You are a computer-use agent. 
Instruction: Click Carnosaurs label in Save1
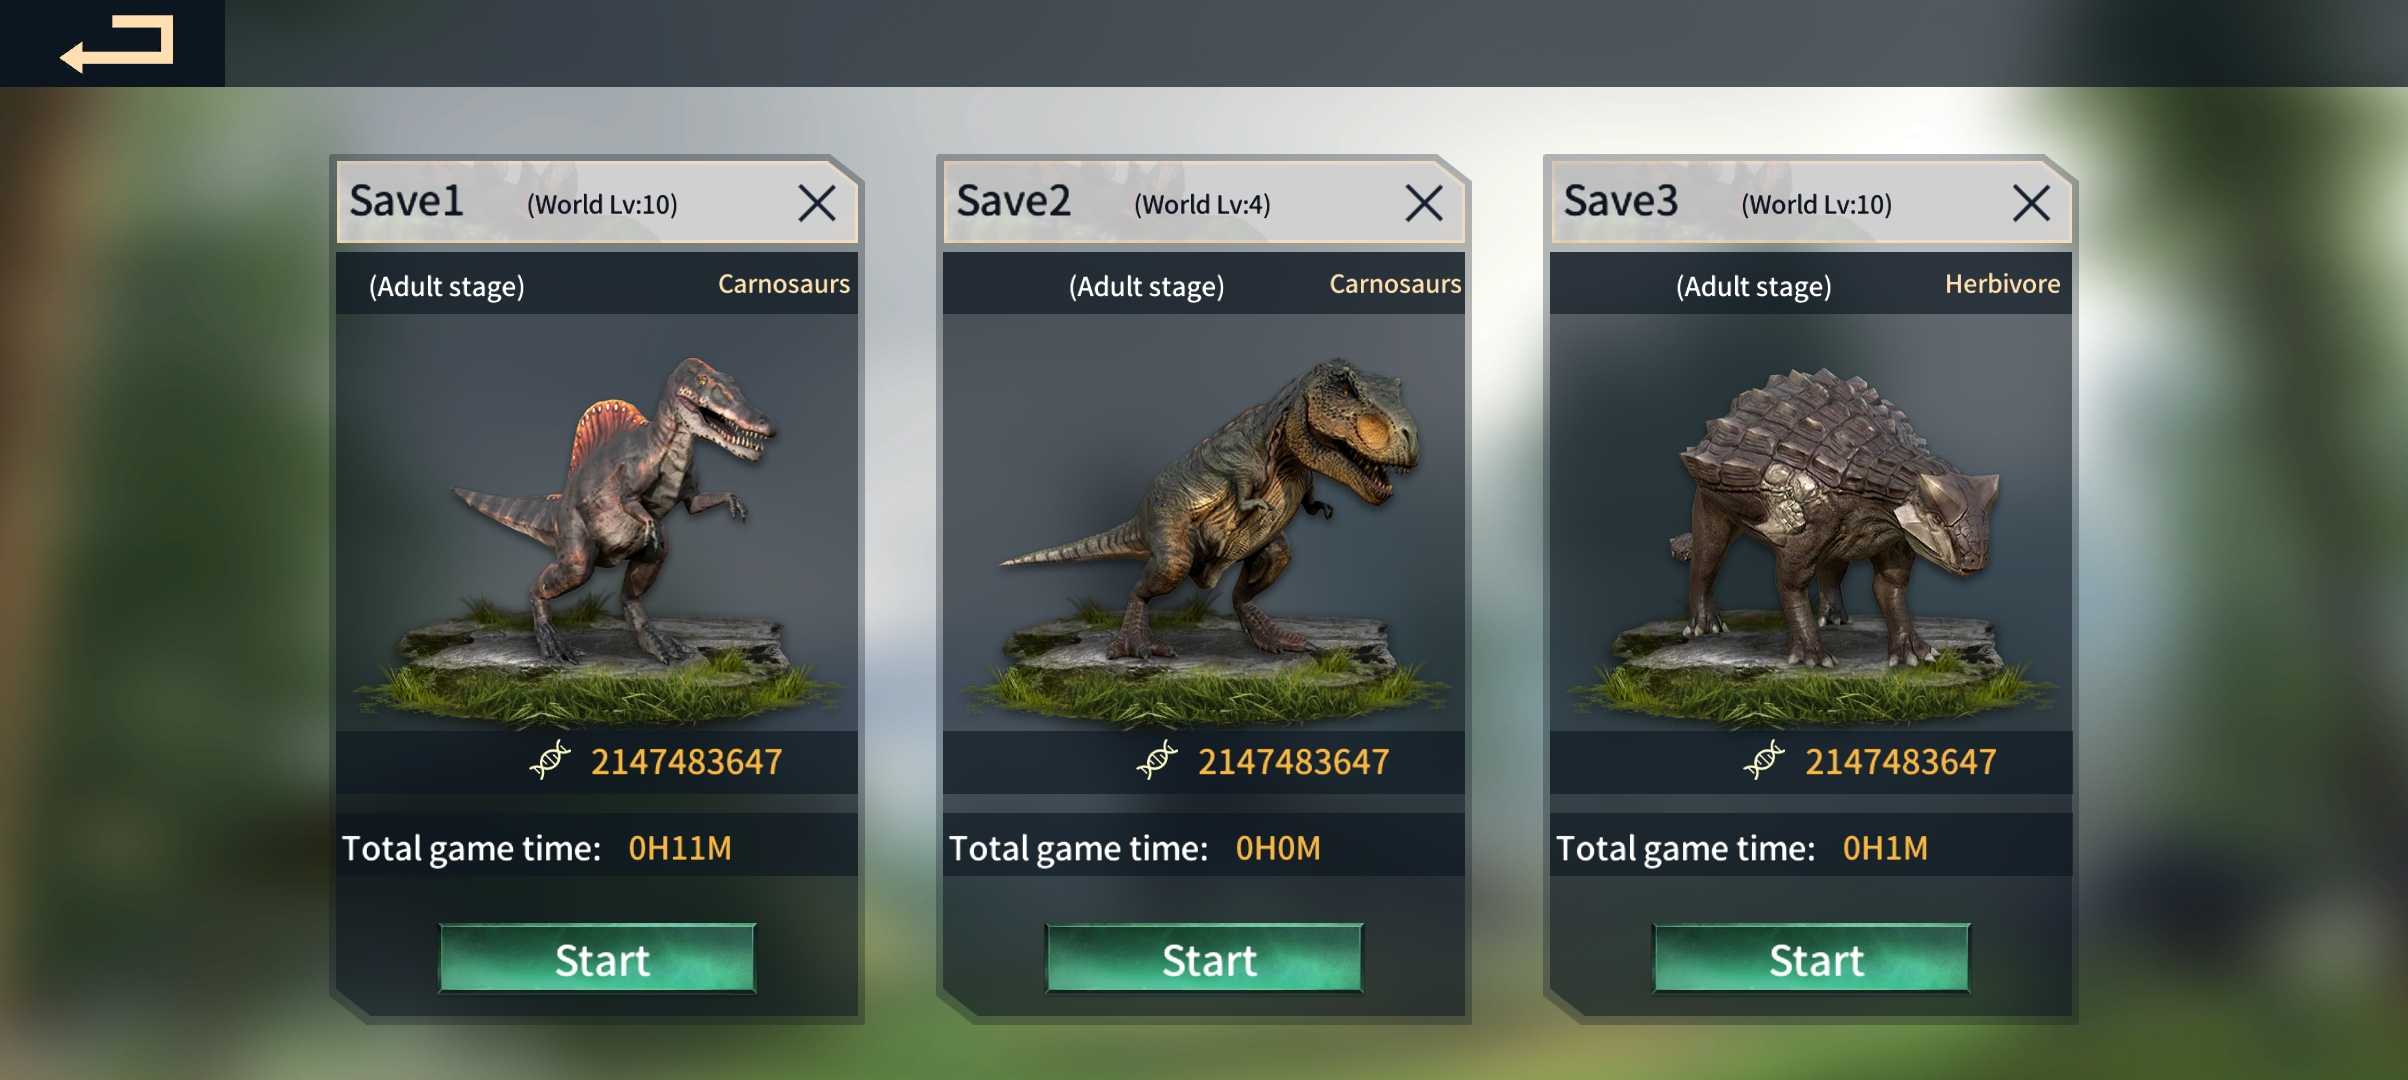784,284
